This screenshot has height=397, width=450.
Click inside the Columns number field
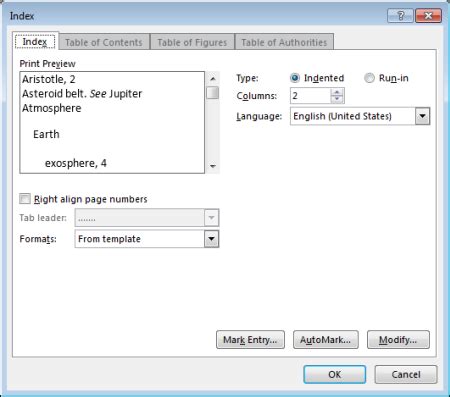click(x=310, y=96)
